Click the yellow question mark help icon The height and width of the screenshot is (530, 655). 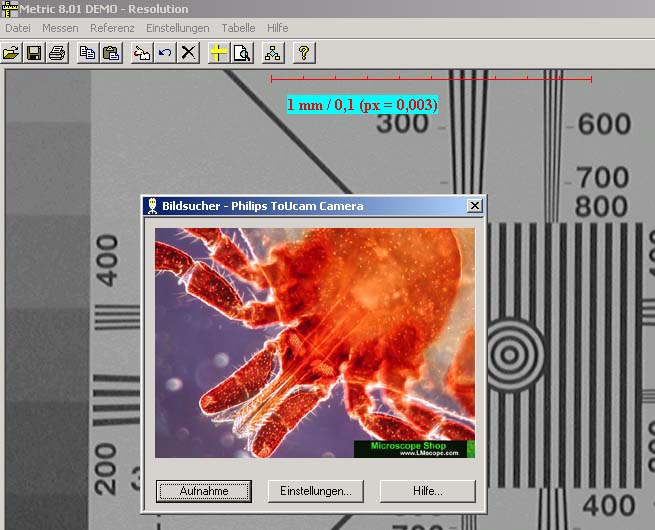[304, 53]
